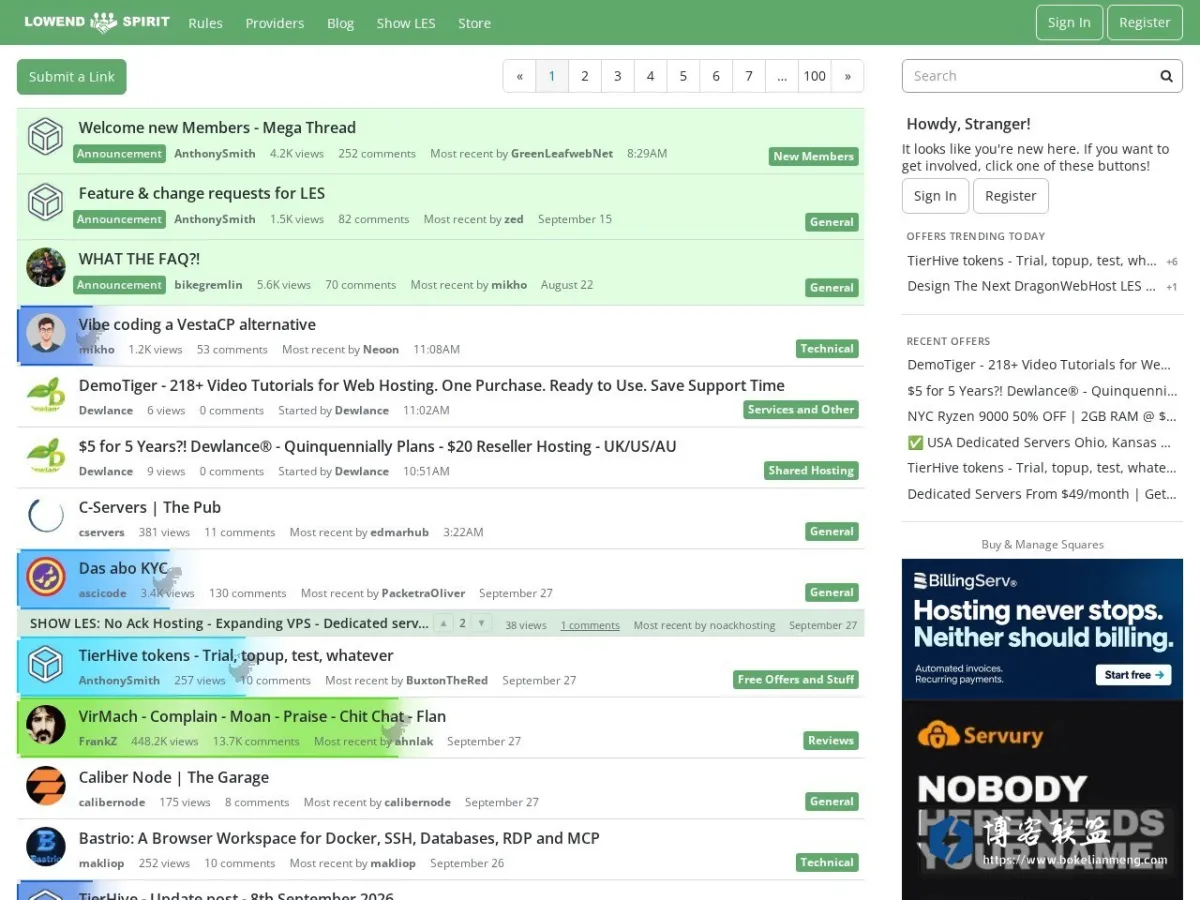Click Register under Howdy, Stranger
Viewport: 1200px width, 900px height.
point(1011,196)
